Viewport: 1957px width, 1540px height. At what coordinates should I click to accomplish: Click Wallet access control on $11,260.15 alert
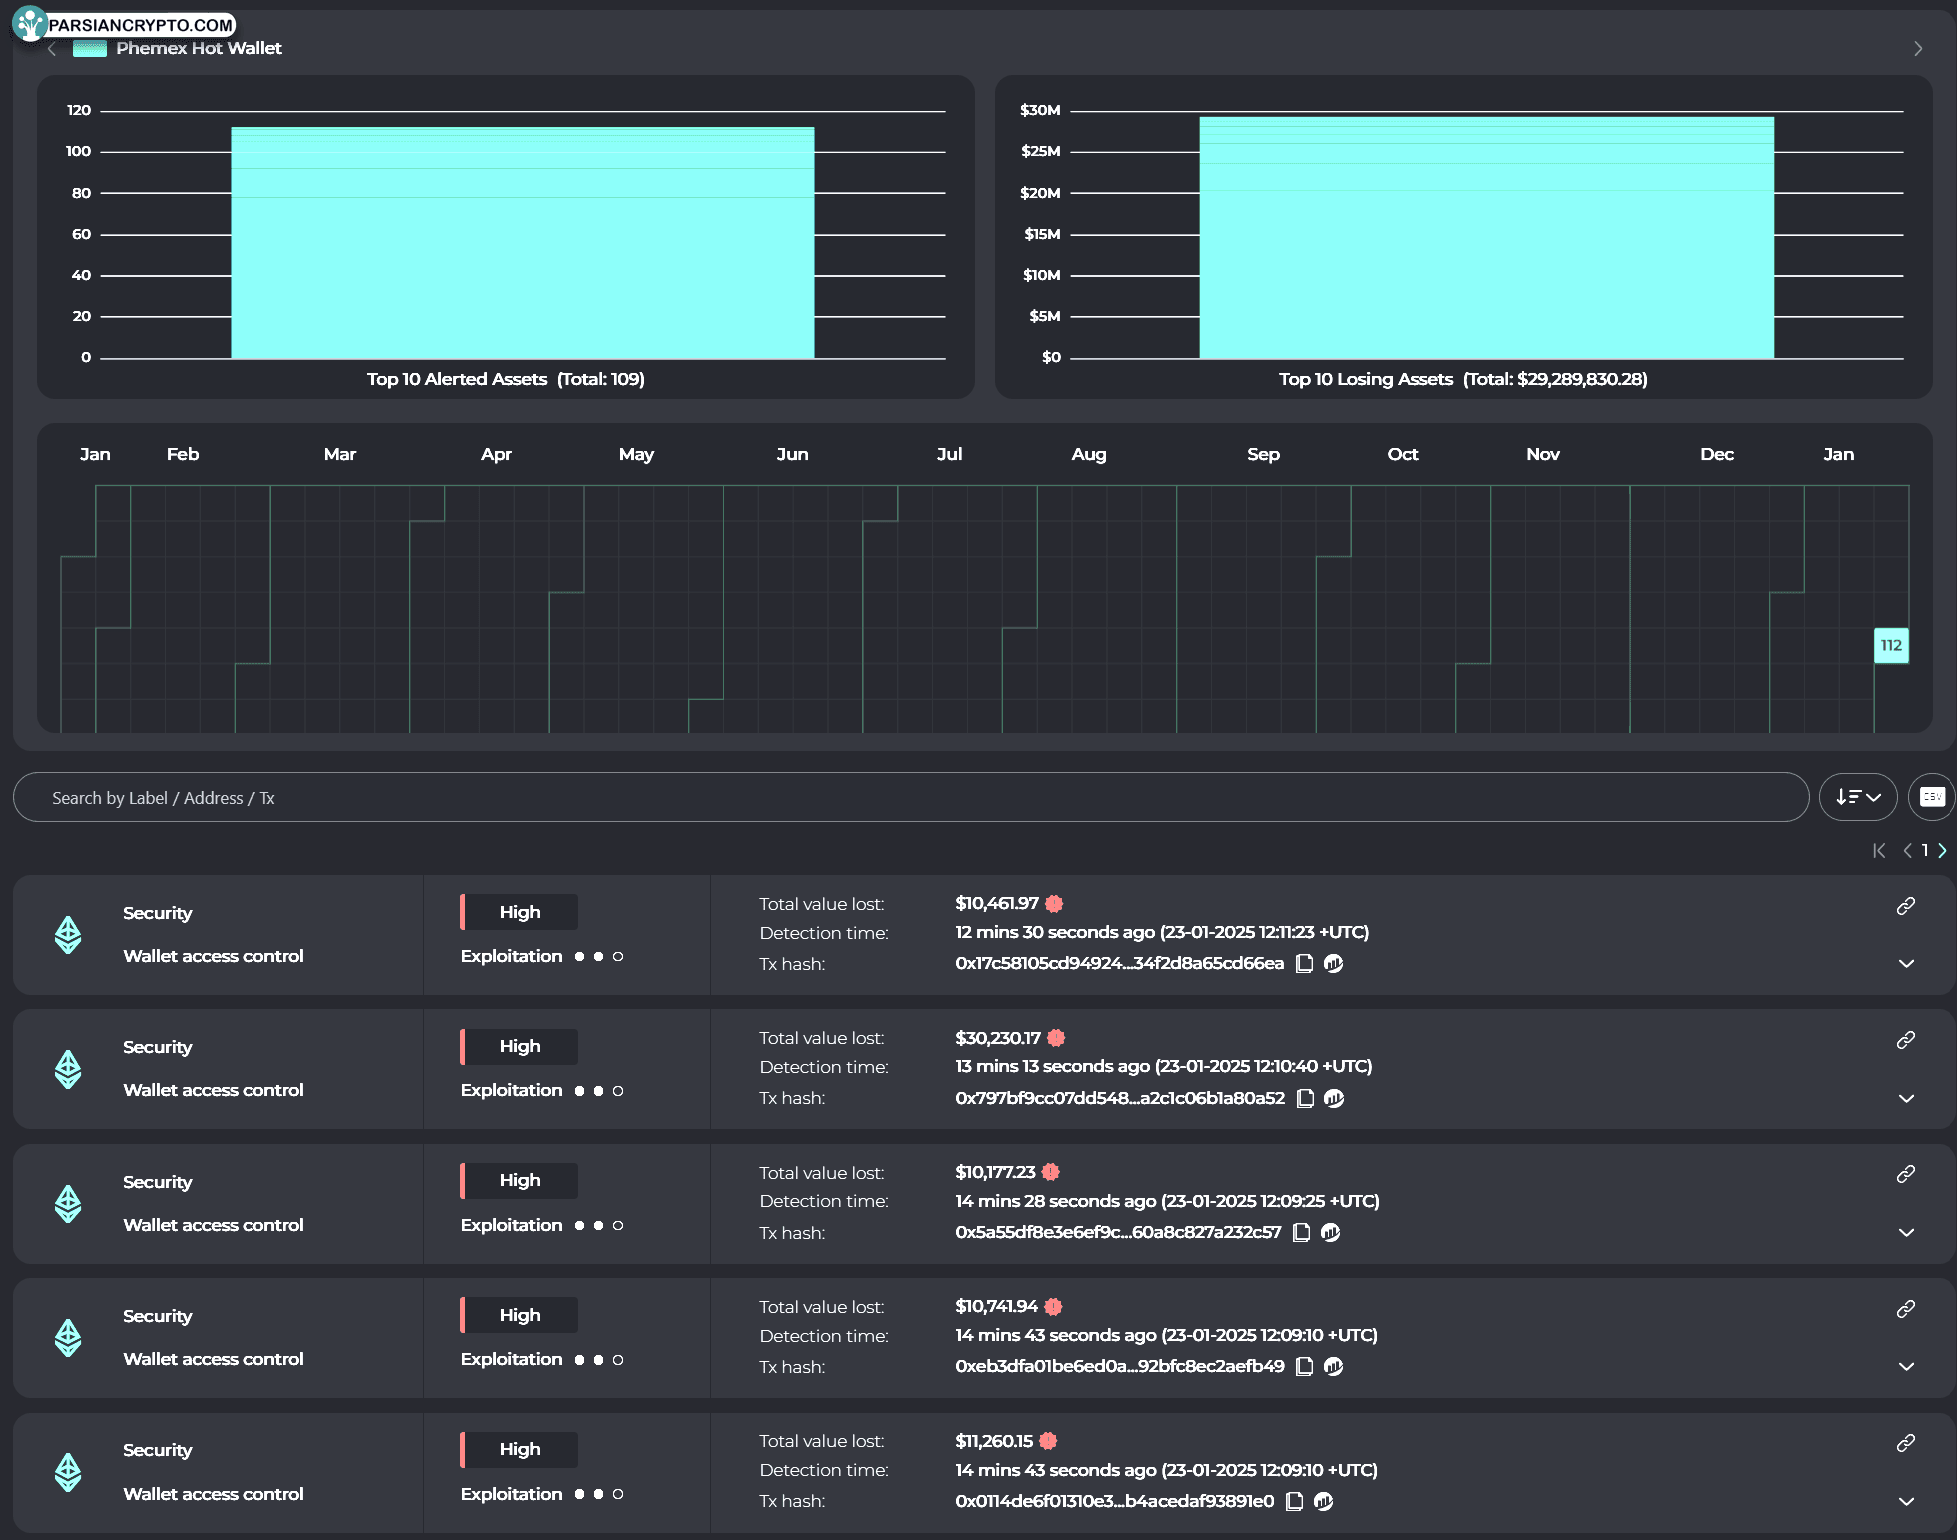pos(213,1494)
